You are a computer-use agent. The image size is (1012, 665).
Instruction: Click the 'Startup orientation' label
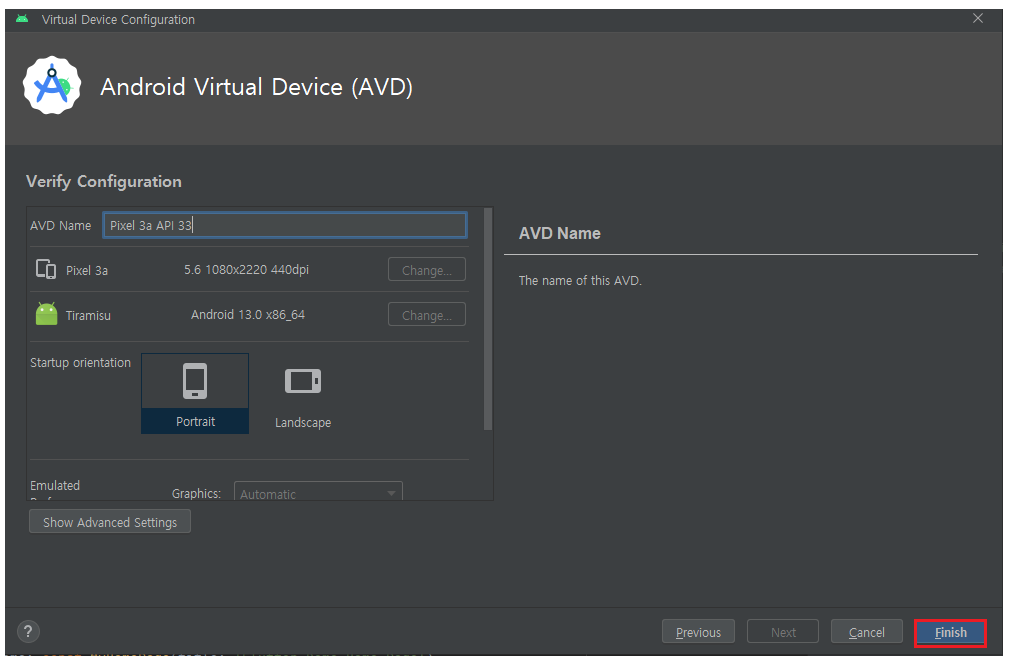tap(80, 362)
